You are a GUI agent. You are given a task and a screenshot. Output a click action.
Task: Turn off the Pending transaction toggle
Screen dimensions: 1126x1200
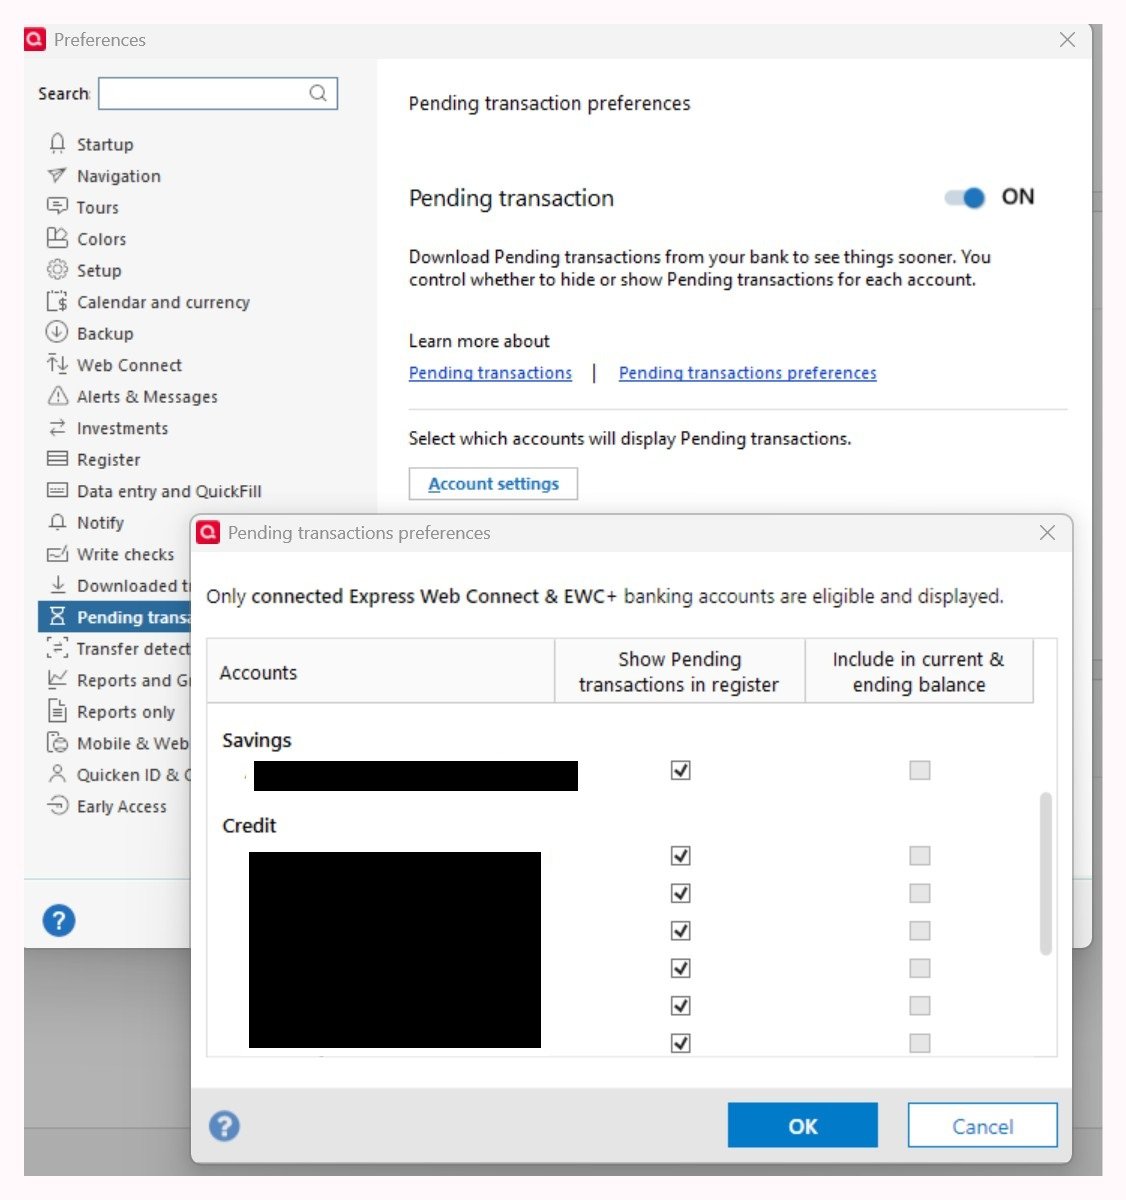coord(966,197)
